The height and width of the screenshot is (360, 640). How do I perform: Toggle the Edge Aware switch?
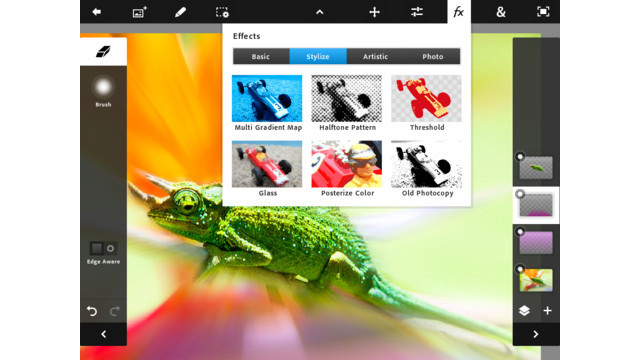[x=103, y=248]
